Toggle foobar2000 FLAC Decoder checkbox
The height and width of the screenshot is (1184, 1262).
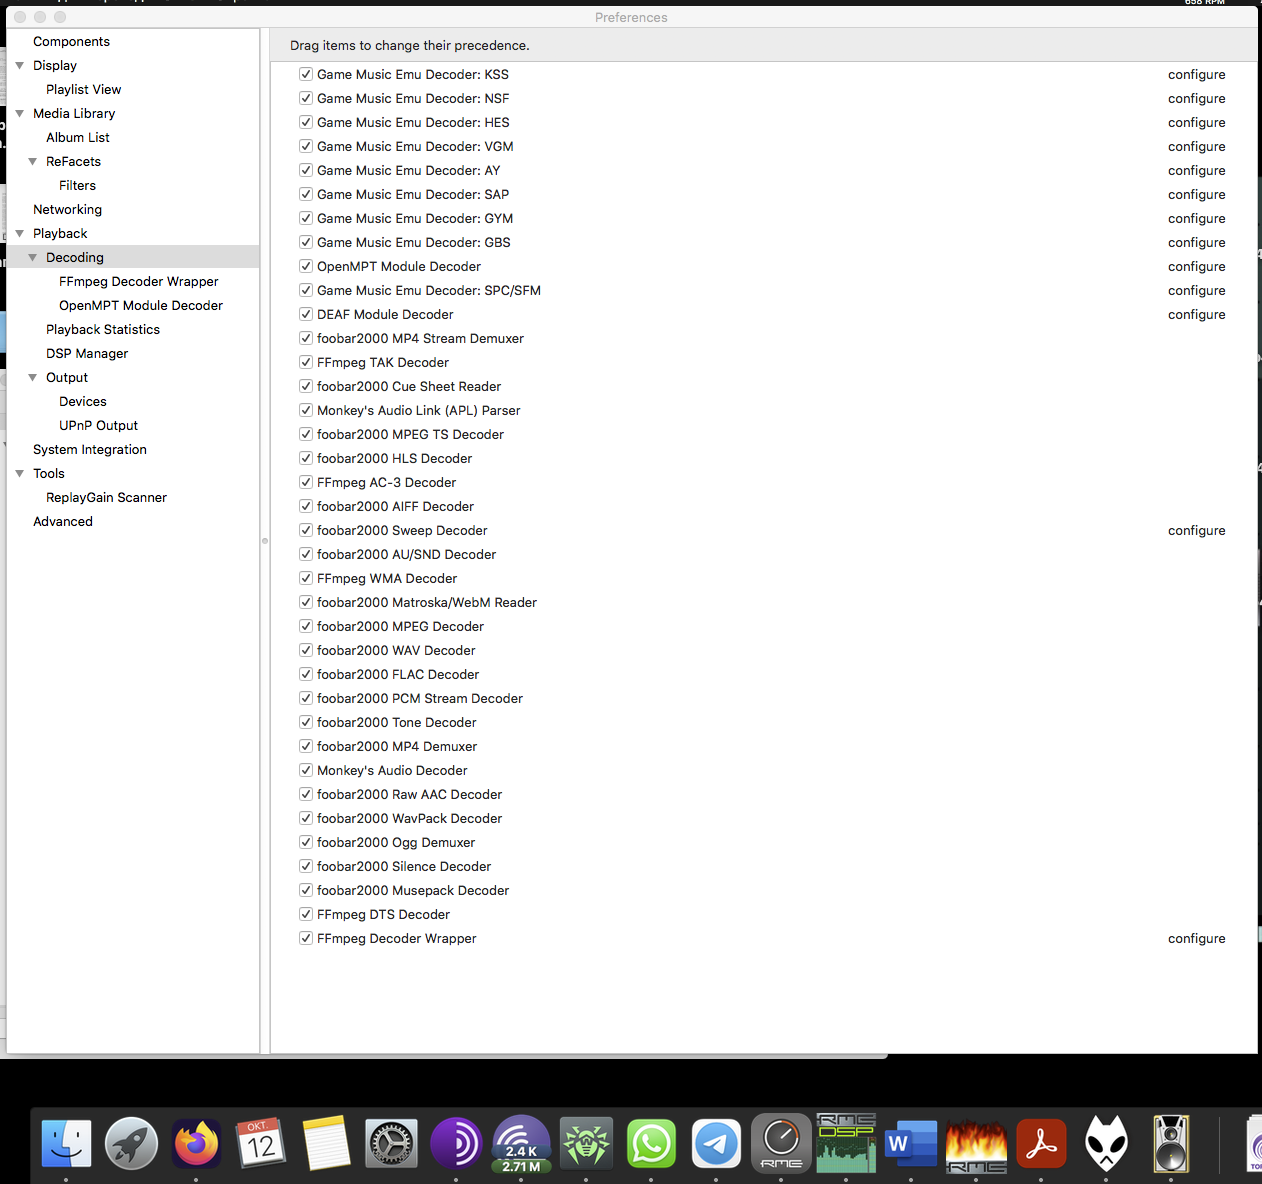pos(306,674)
